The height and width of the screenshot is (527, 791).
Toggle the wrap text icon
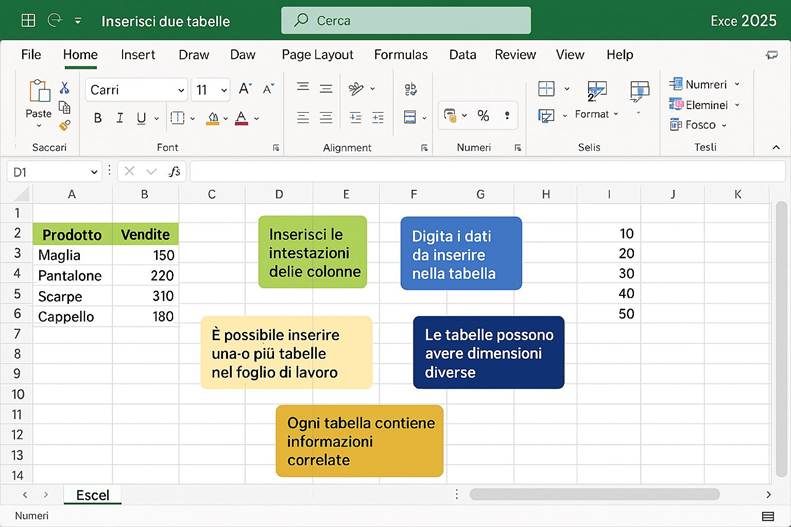[x=411, y=89]
